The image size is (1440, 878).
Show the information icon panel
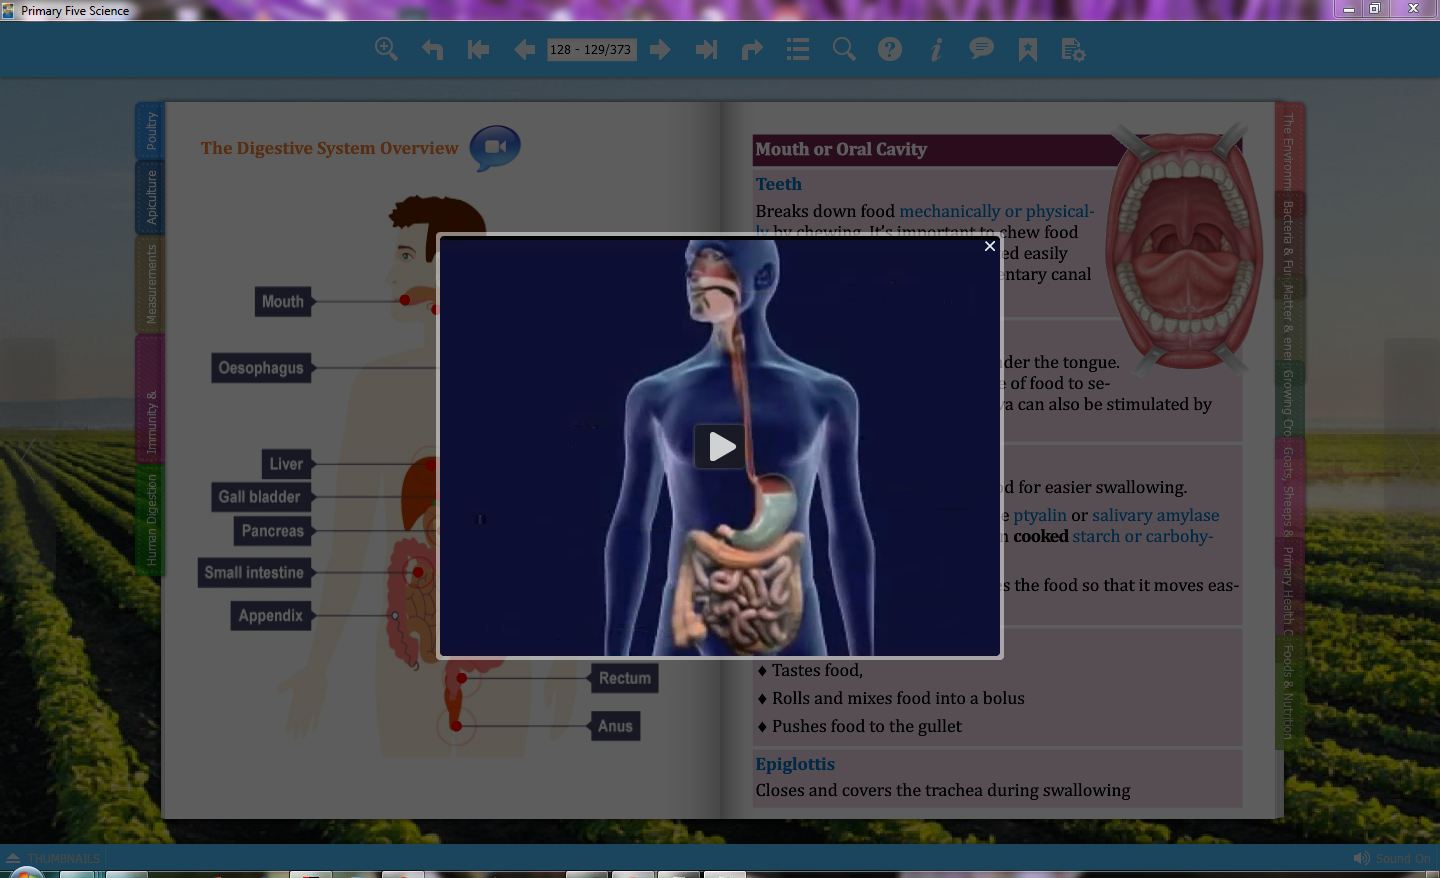936,50
